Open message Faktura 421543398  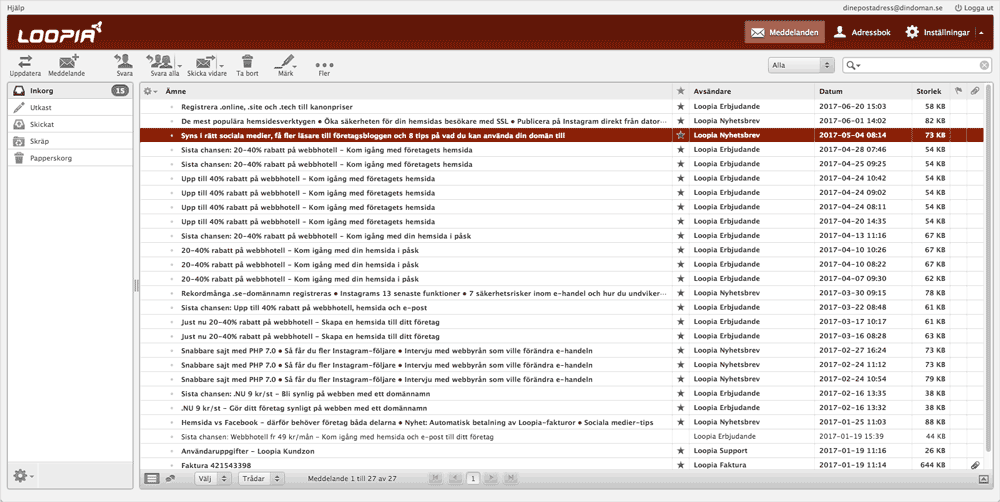216,466
